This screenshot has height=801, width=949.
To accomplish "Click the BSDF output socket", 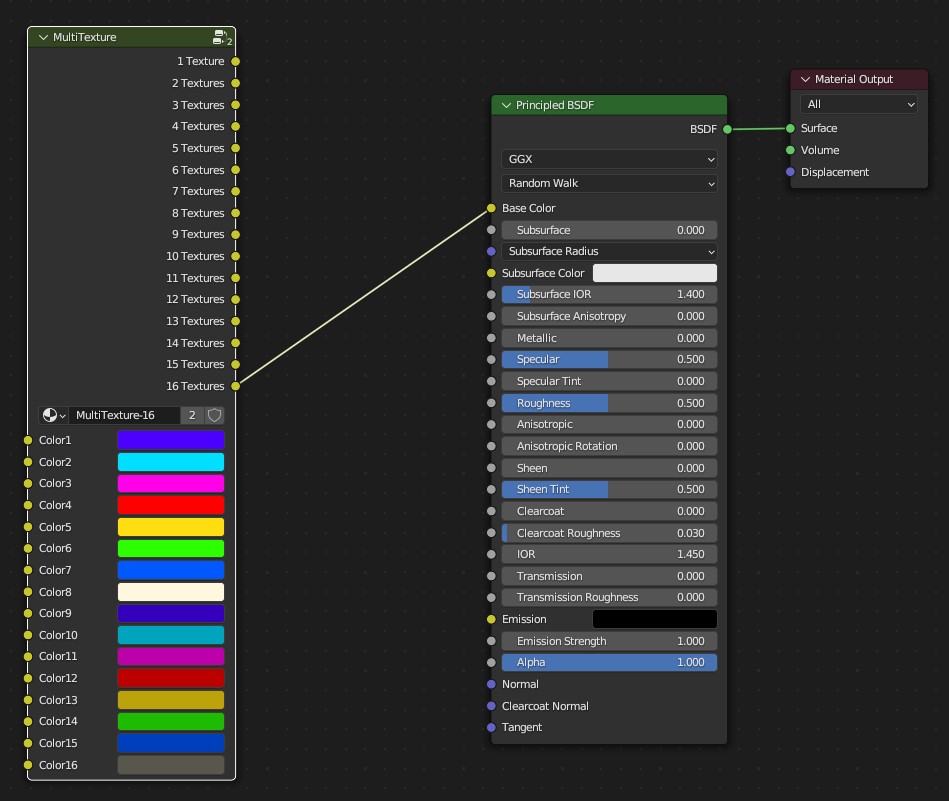I will [727, 129].
